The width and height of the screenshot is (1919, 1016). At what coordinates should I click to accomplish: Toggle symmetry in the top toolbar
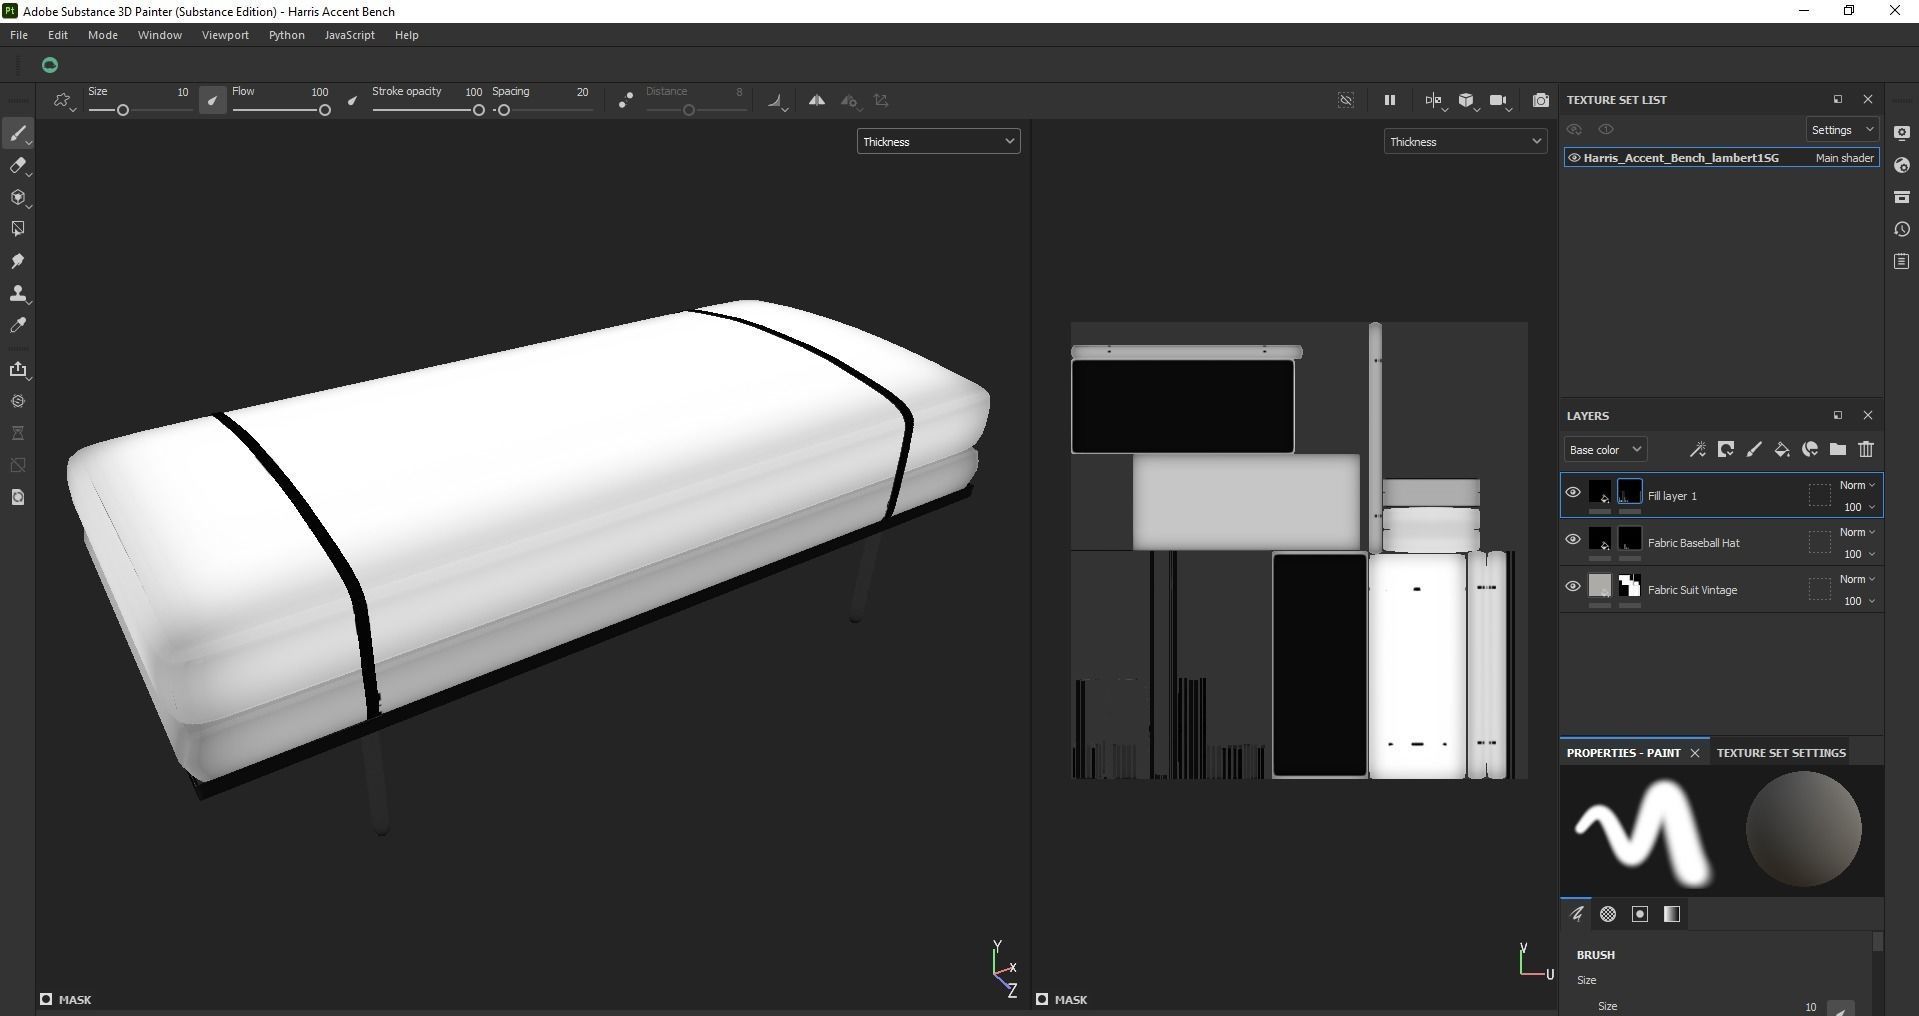(x=817, y=100)
